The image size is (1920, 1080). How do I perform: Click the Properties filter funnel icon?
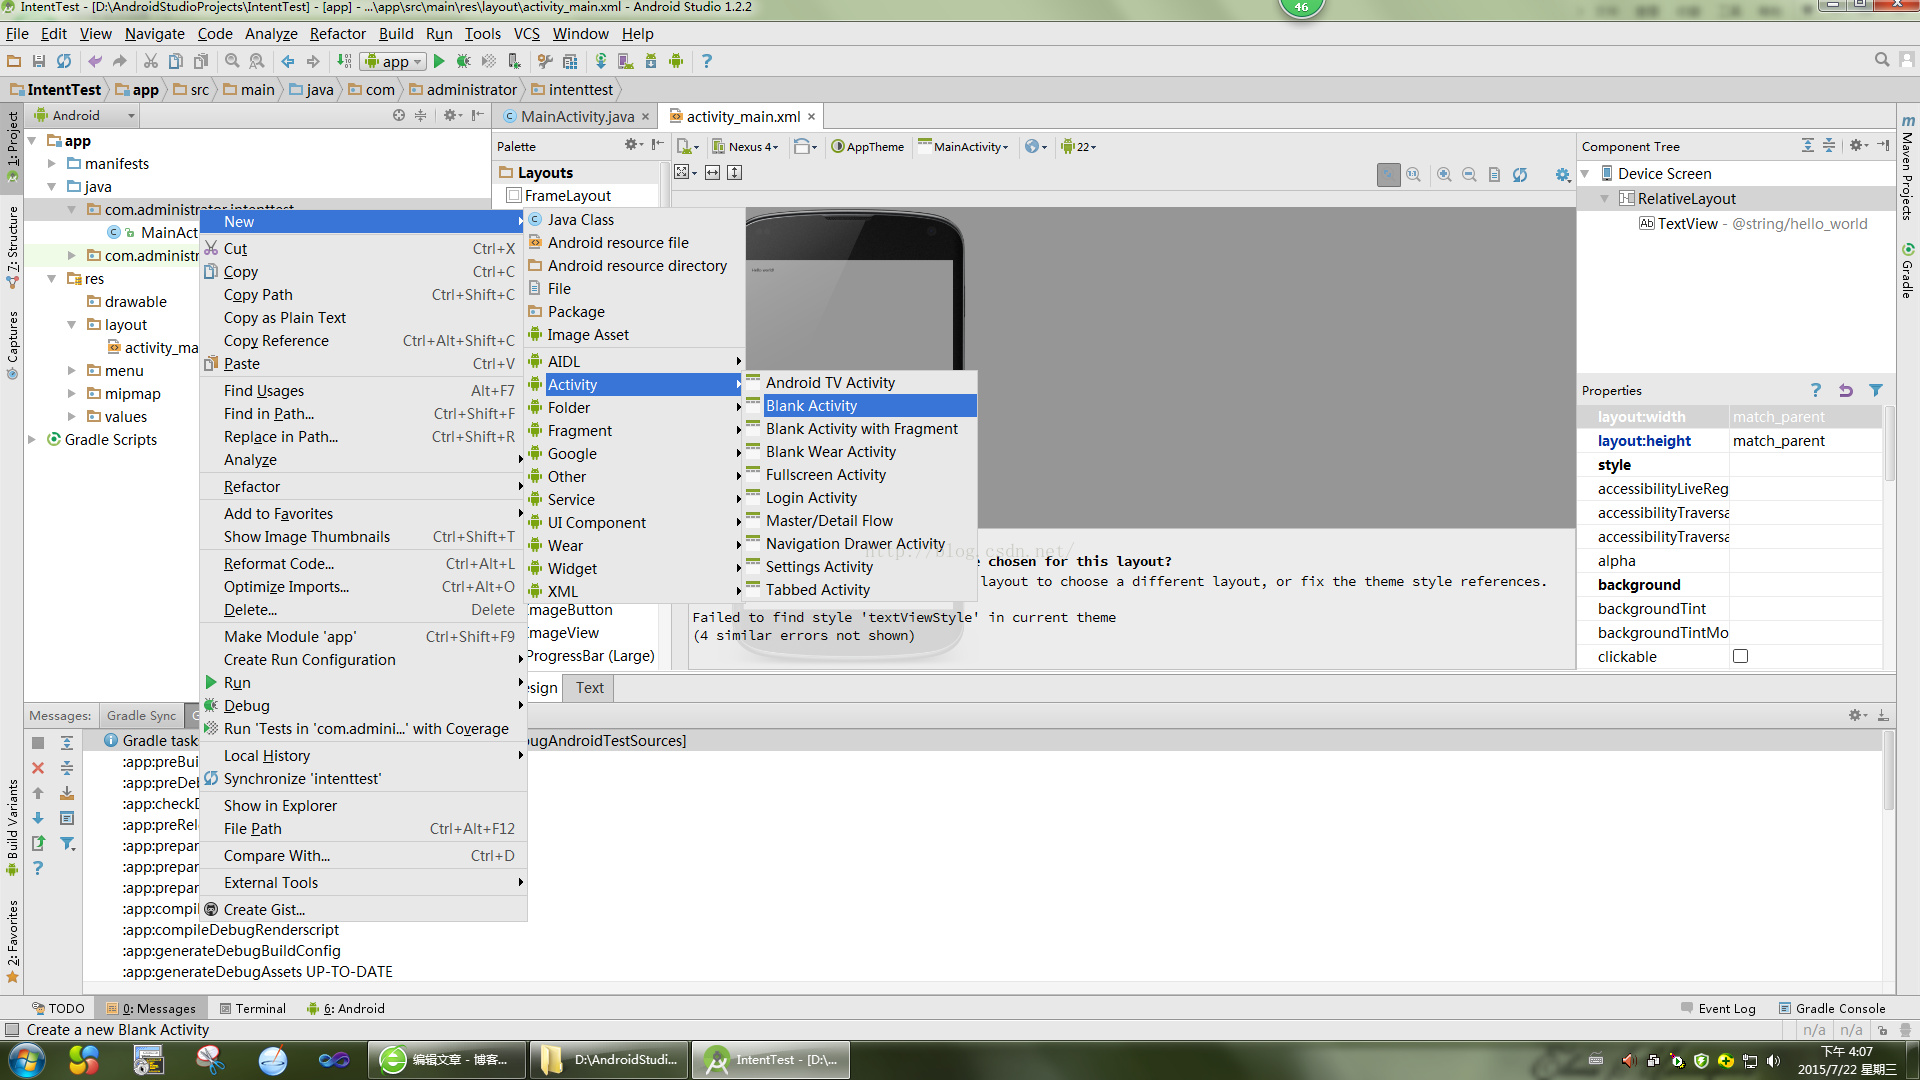pos(1876,390)
